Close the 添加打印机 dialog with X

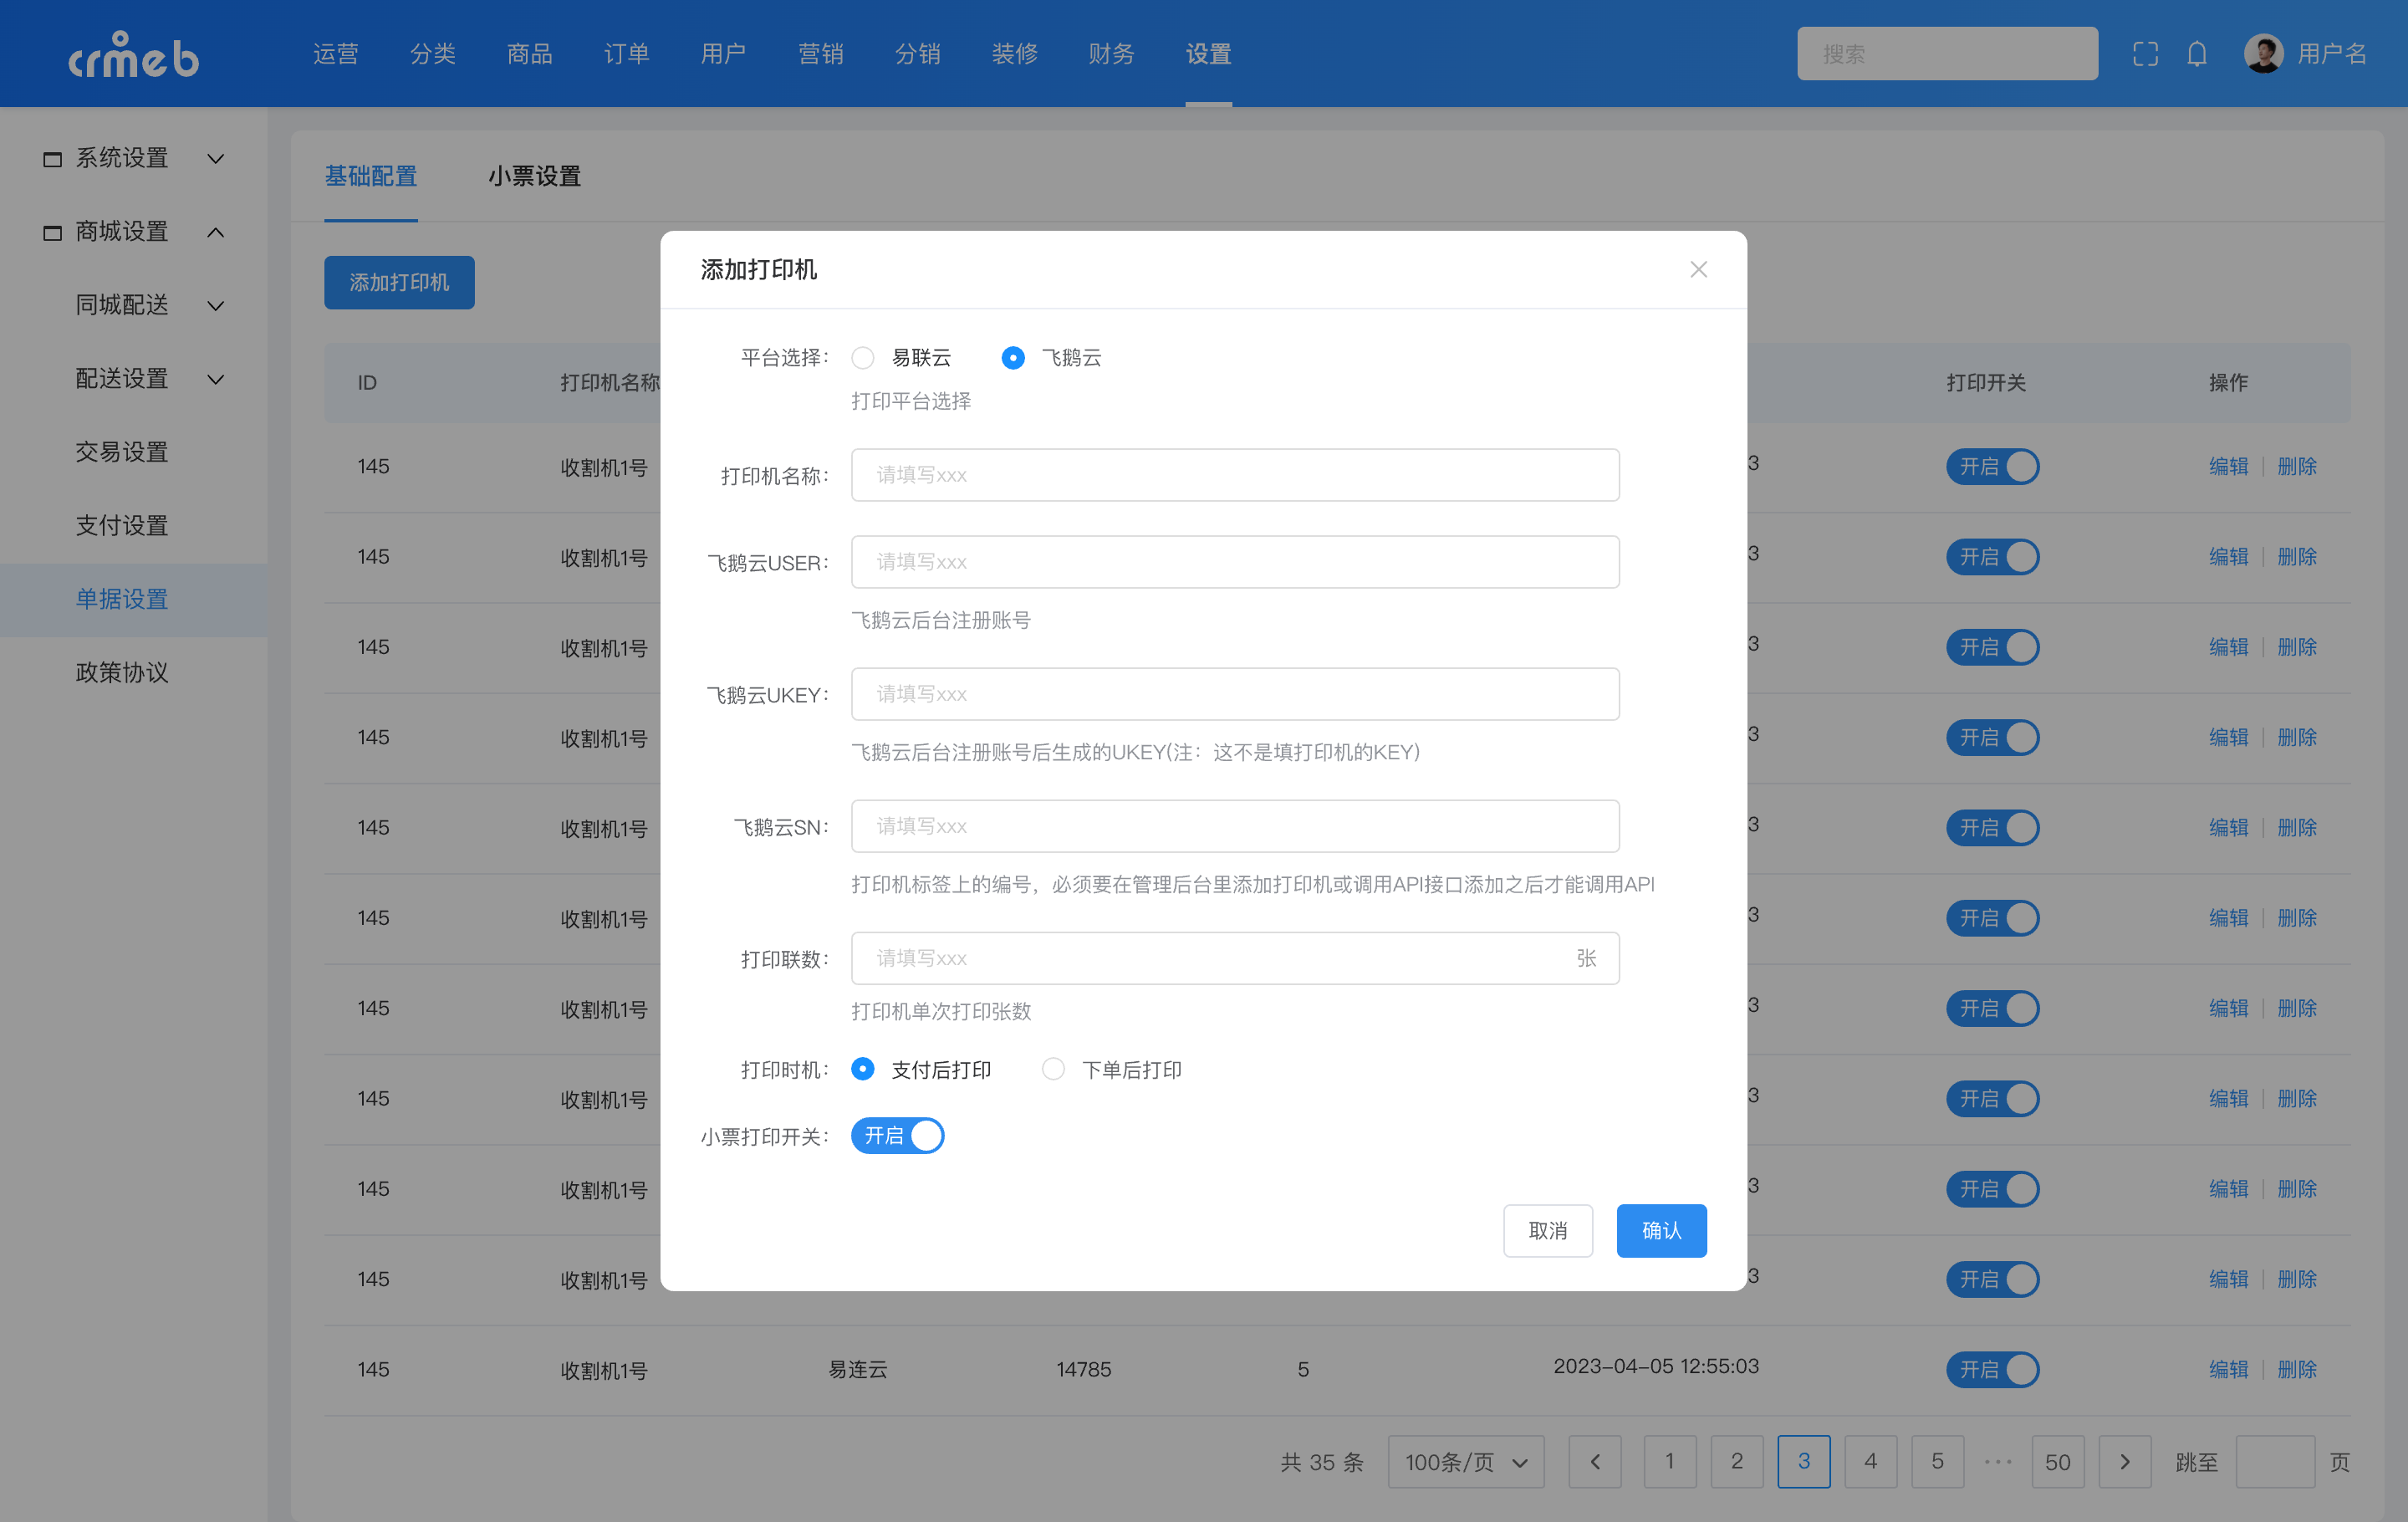(1698, 269)
